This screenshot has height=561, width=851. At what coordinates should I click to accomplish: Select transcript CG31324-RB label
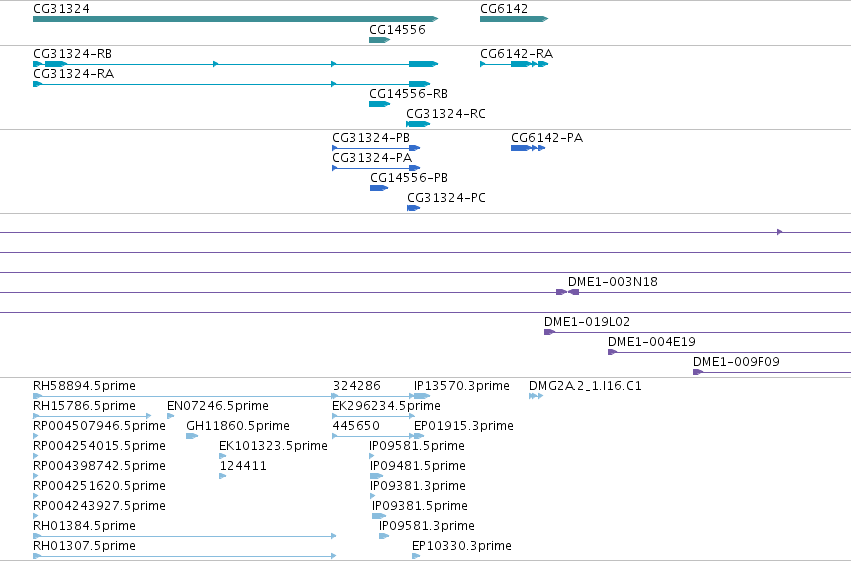[x=72, y=54]
